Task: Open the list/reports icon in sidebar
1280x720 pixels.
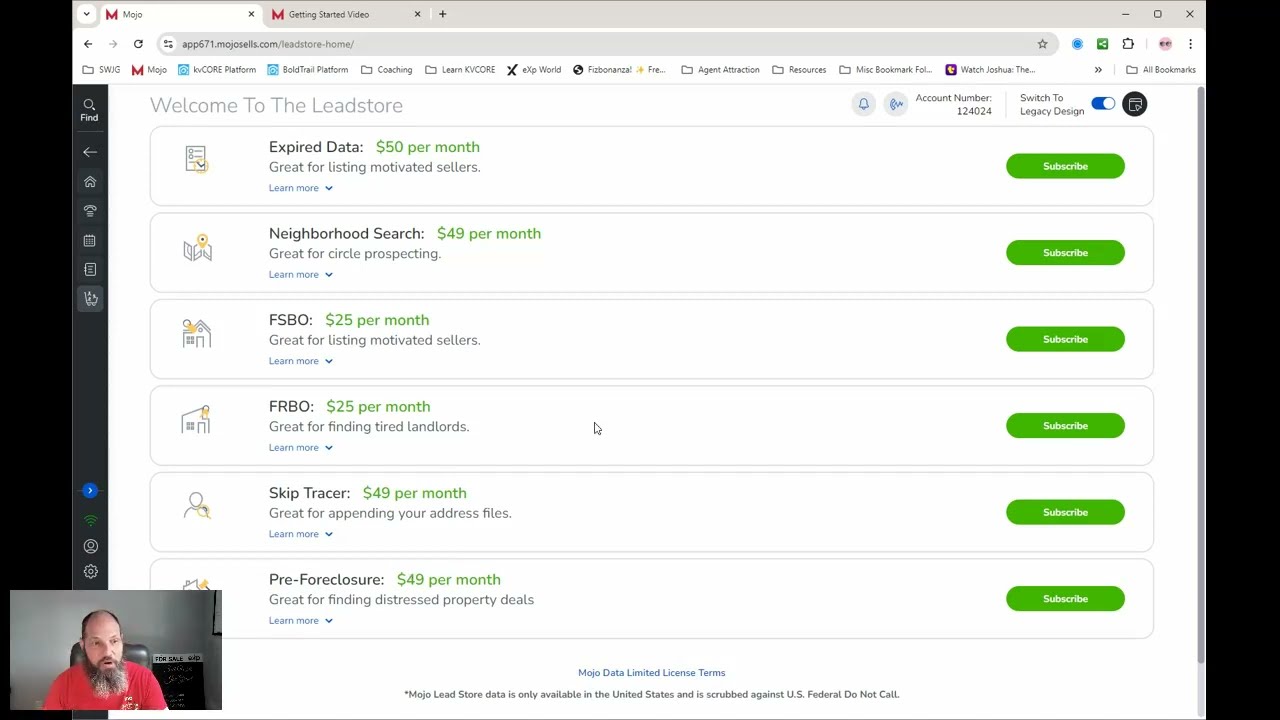Action: point(90,269)
